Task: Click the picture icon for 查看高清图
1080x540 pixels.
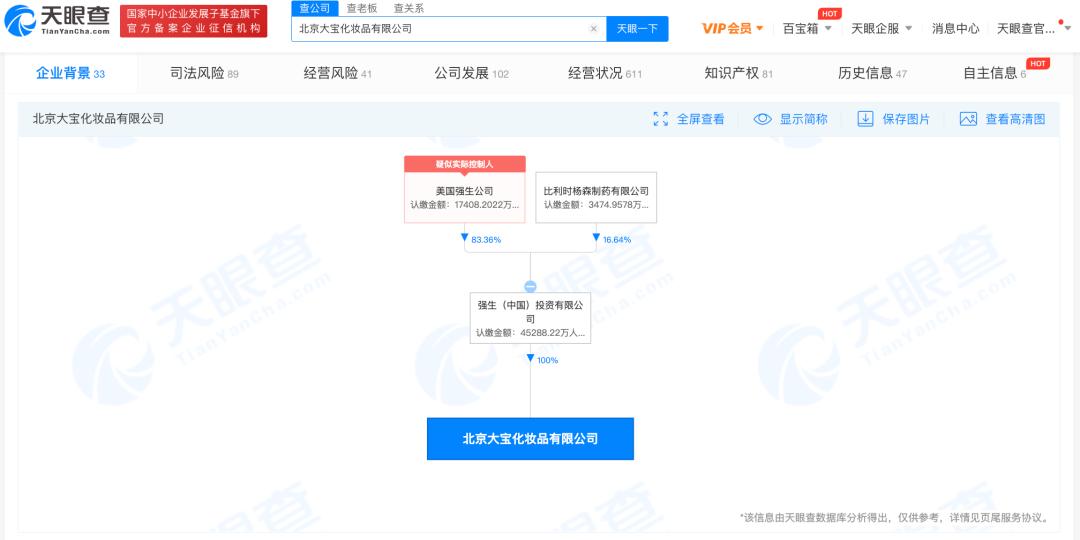Action: point(968,119)
